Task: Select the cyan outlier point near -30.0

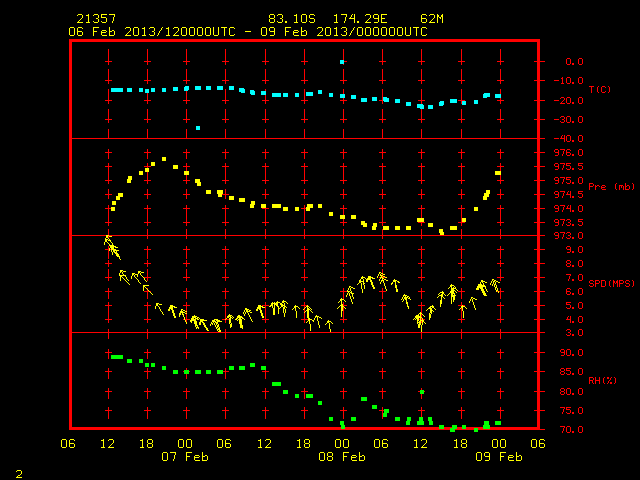Action: click(198, 128)
